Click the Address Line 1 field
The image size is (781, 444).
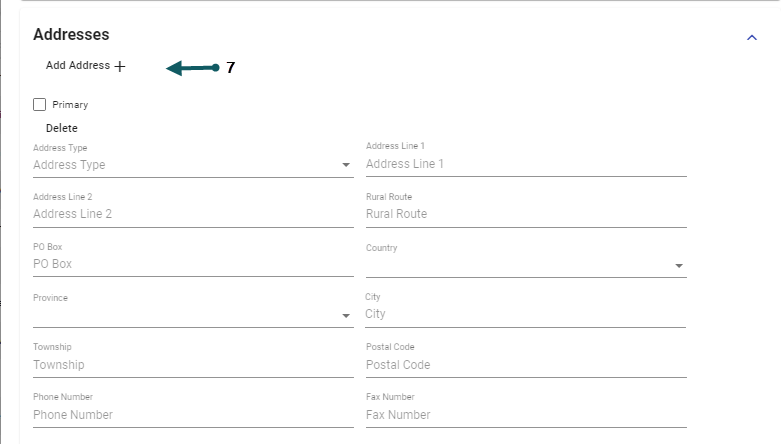click(x=526, y=164)
